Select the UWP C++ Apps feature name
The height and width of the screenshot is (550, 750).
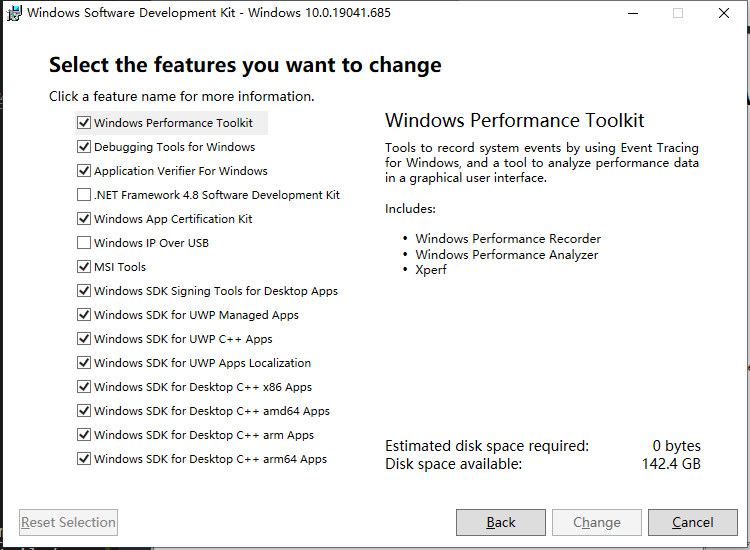(183, 339)
